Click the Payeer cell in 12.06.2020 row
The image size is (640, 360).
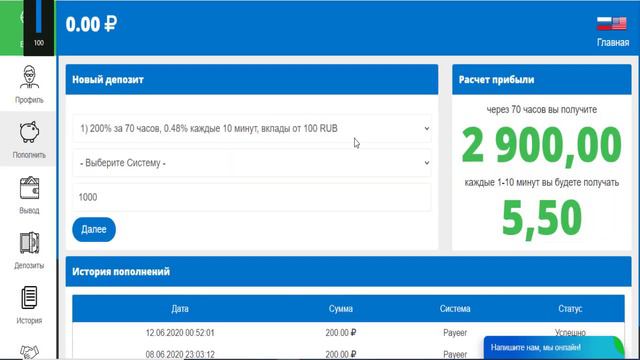(455, 333)
